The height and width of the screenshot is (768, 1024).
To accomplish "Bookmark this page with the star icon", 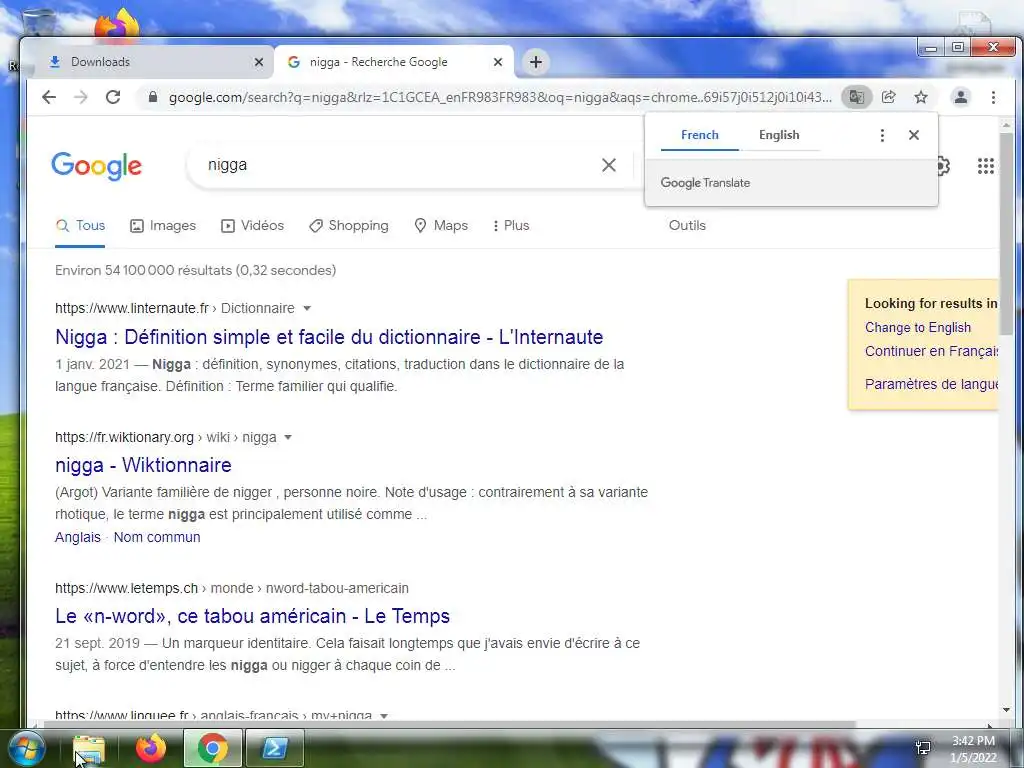I will click(921, 97).
